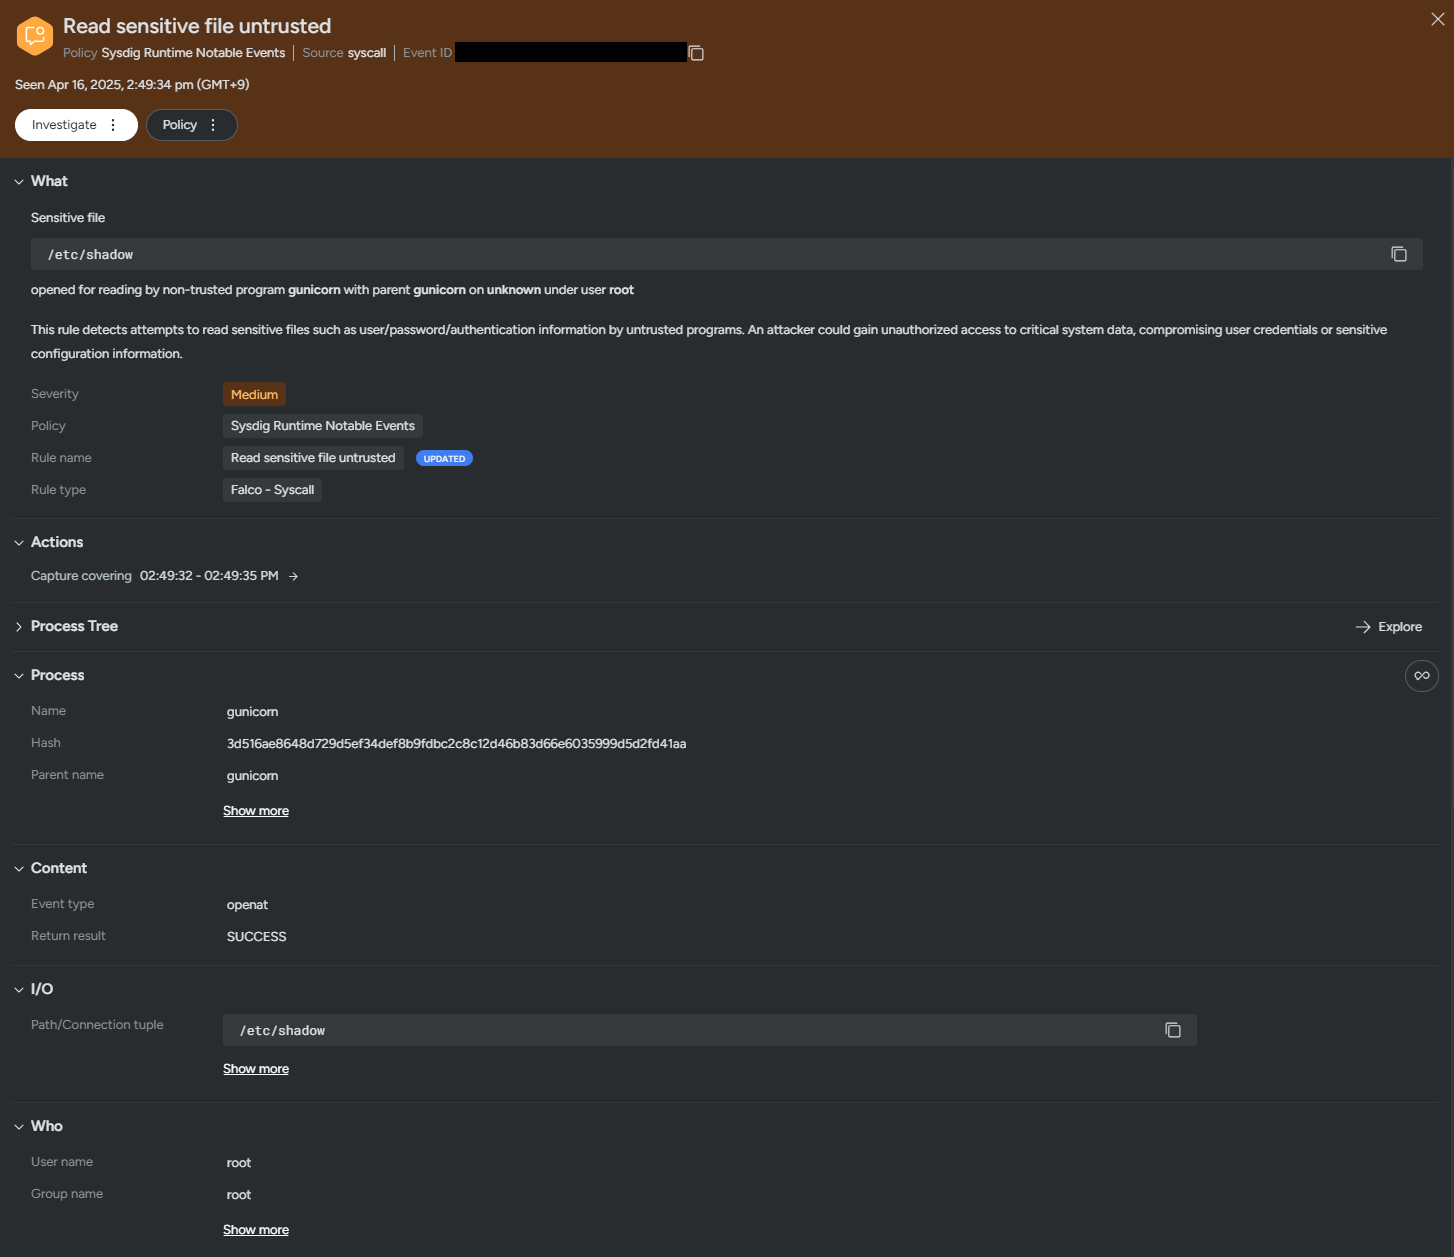Copy the sensitive file path /etc/shadow
1454x1257 pixels.
(1399, 254)
